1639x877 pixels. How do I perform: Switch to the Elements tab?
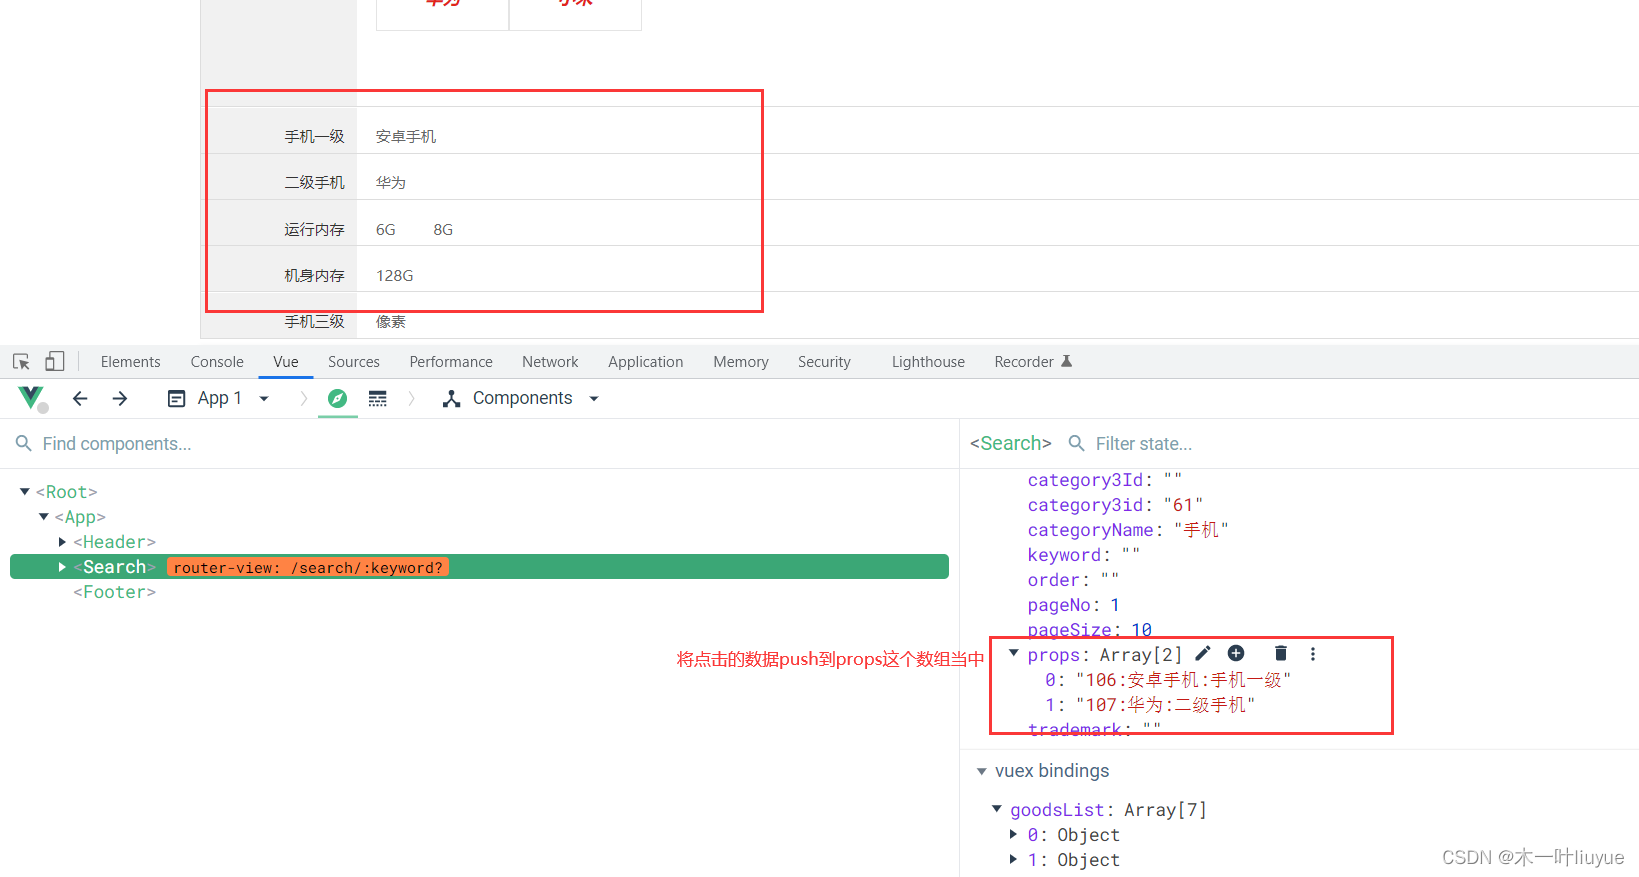click(x=130, y=362)
